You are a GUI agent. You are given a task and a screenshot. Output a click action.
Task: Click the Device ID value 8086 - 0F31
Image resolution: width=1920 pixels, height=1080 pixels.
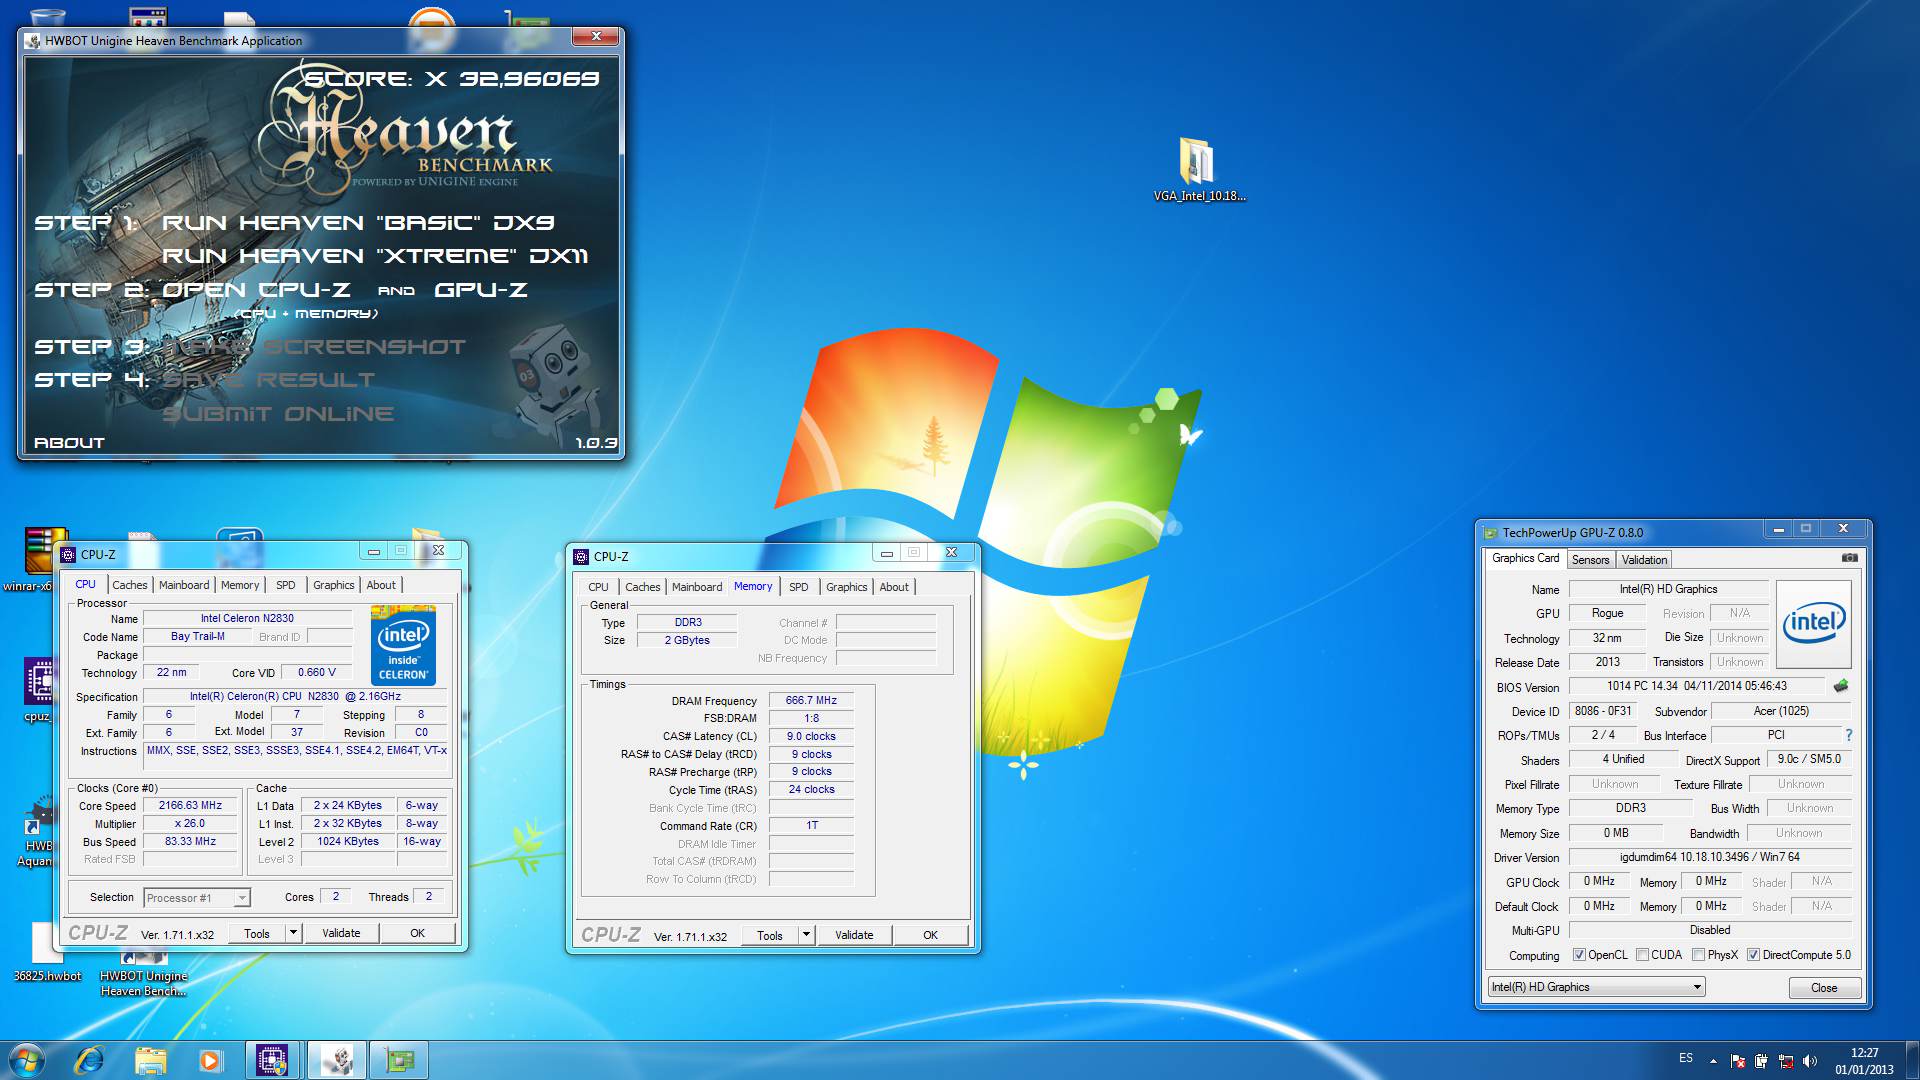[x=1602, y=711]
